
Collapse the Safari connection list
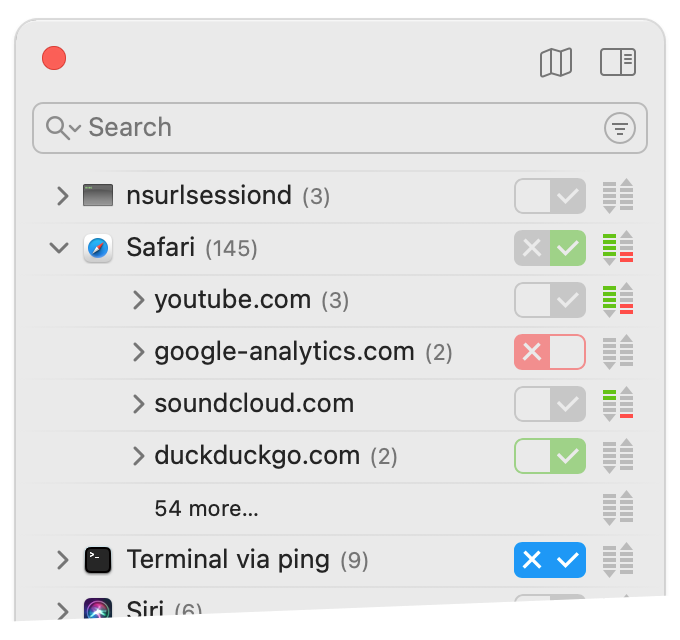tap(59, 248)
